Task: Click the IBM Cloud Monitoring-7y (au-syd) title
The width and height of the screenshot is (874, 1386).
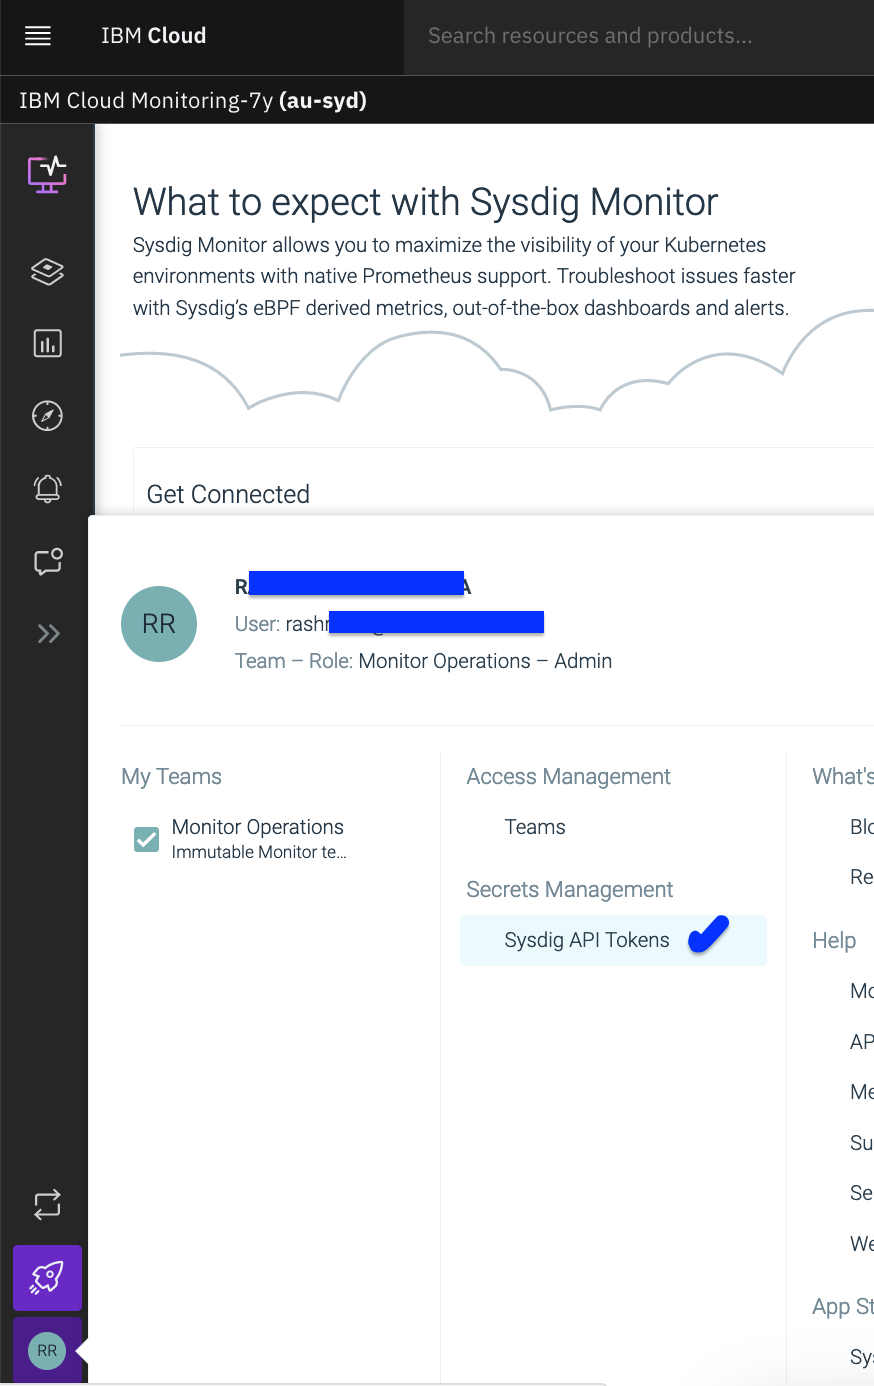Action: pyautogui.click(x=193, y=101)
